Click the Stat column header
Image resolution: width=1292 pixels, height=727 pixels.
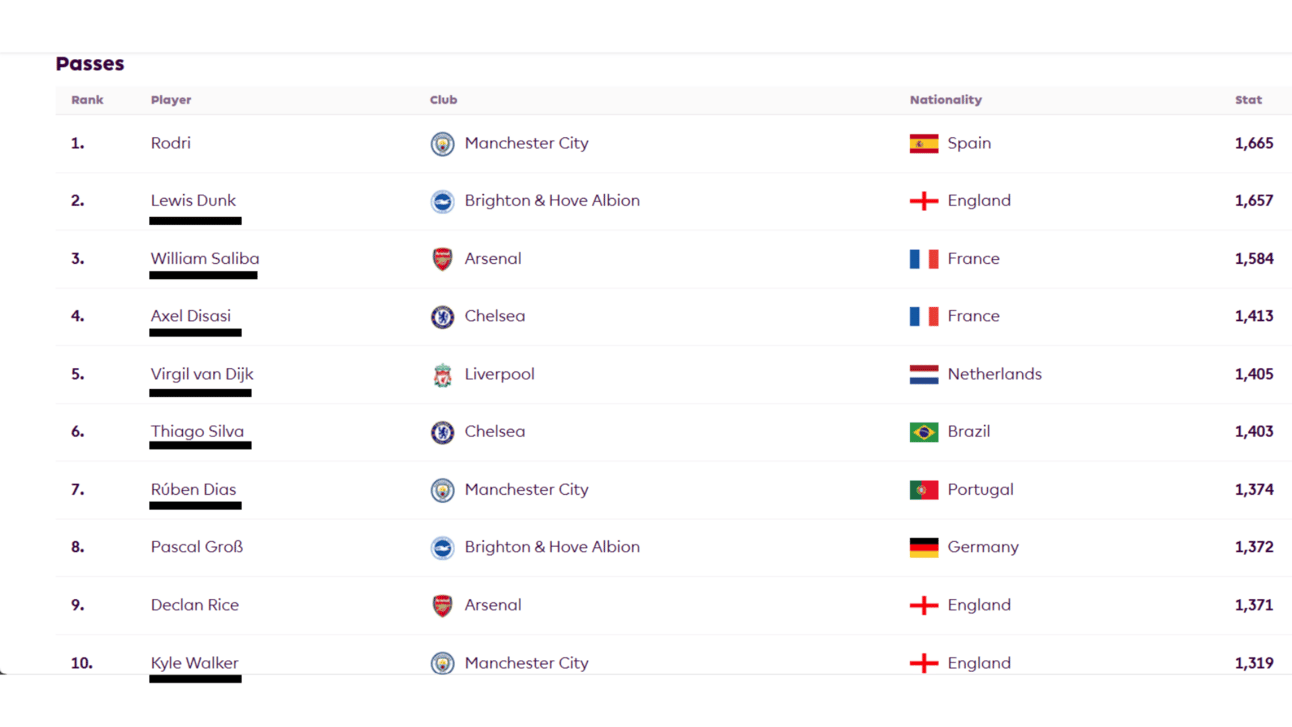click(1248, 100)
